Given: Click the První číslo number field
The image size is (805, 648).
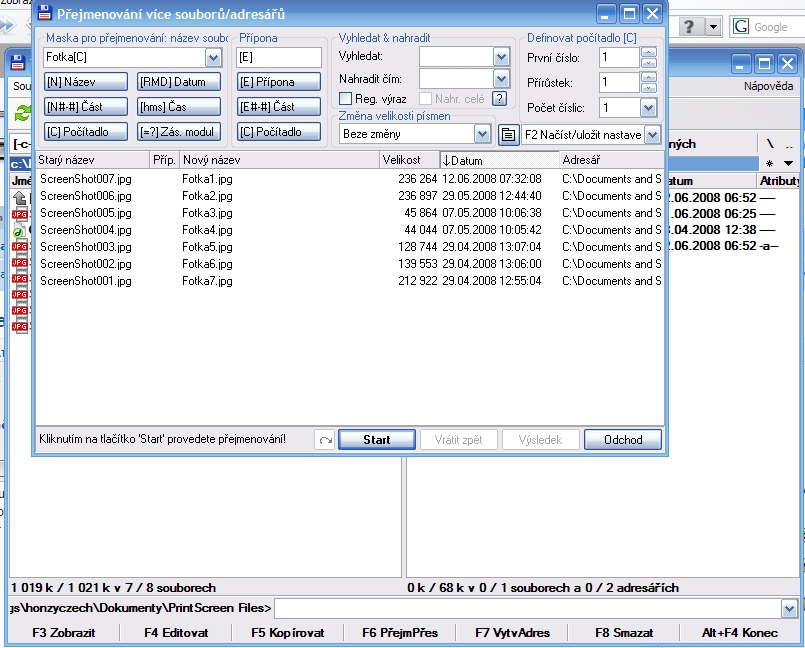Looking at the screenshot, I should [x=620, y=58].
